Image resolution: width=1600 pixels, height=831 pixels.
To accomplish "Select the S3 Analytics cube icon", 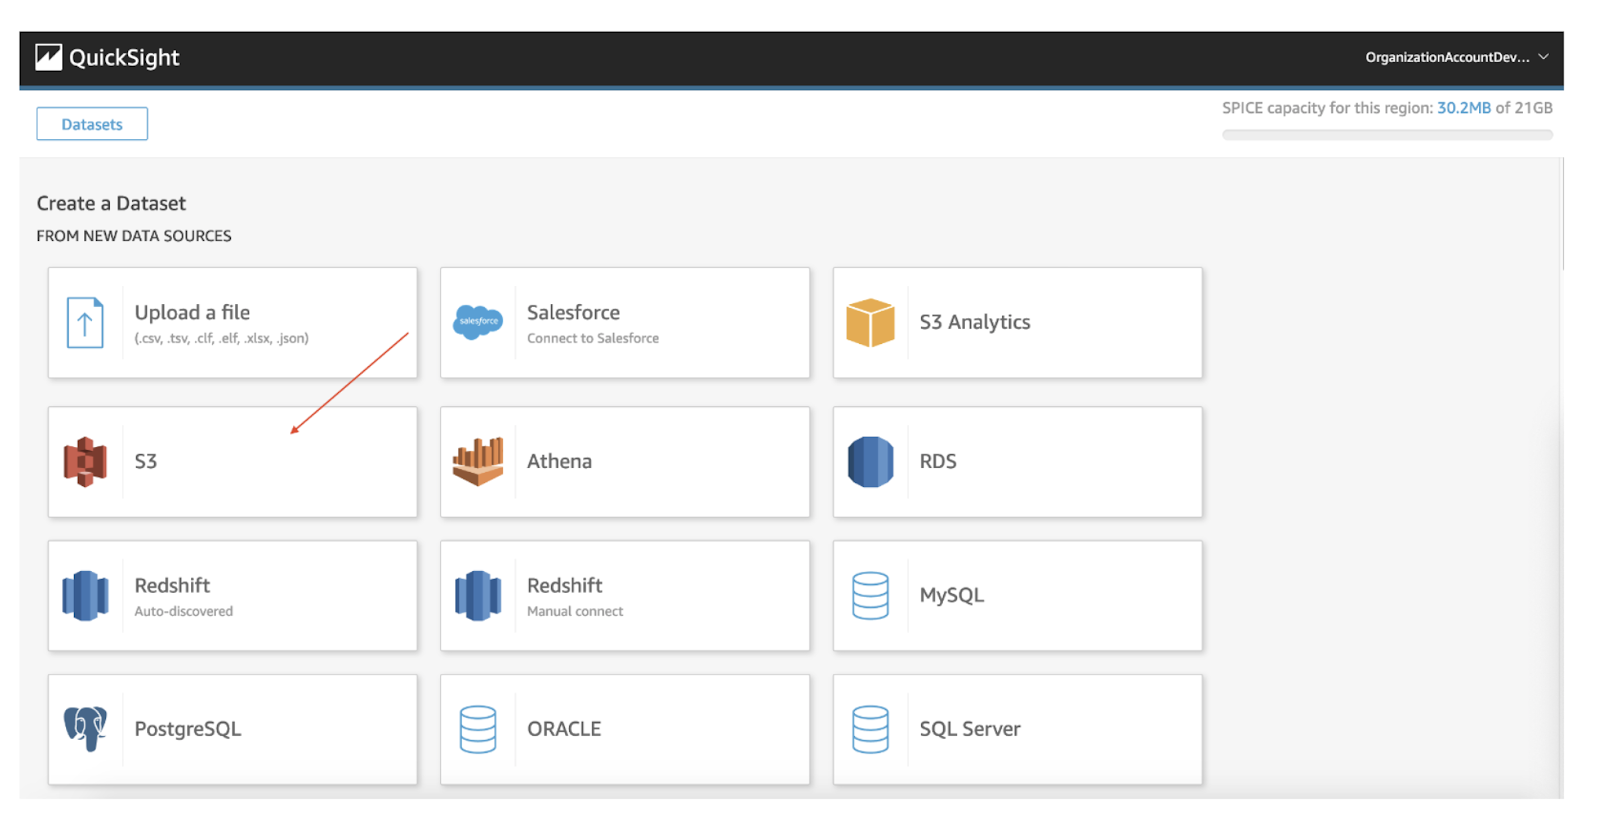I will [x=870, y=323].
